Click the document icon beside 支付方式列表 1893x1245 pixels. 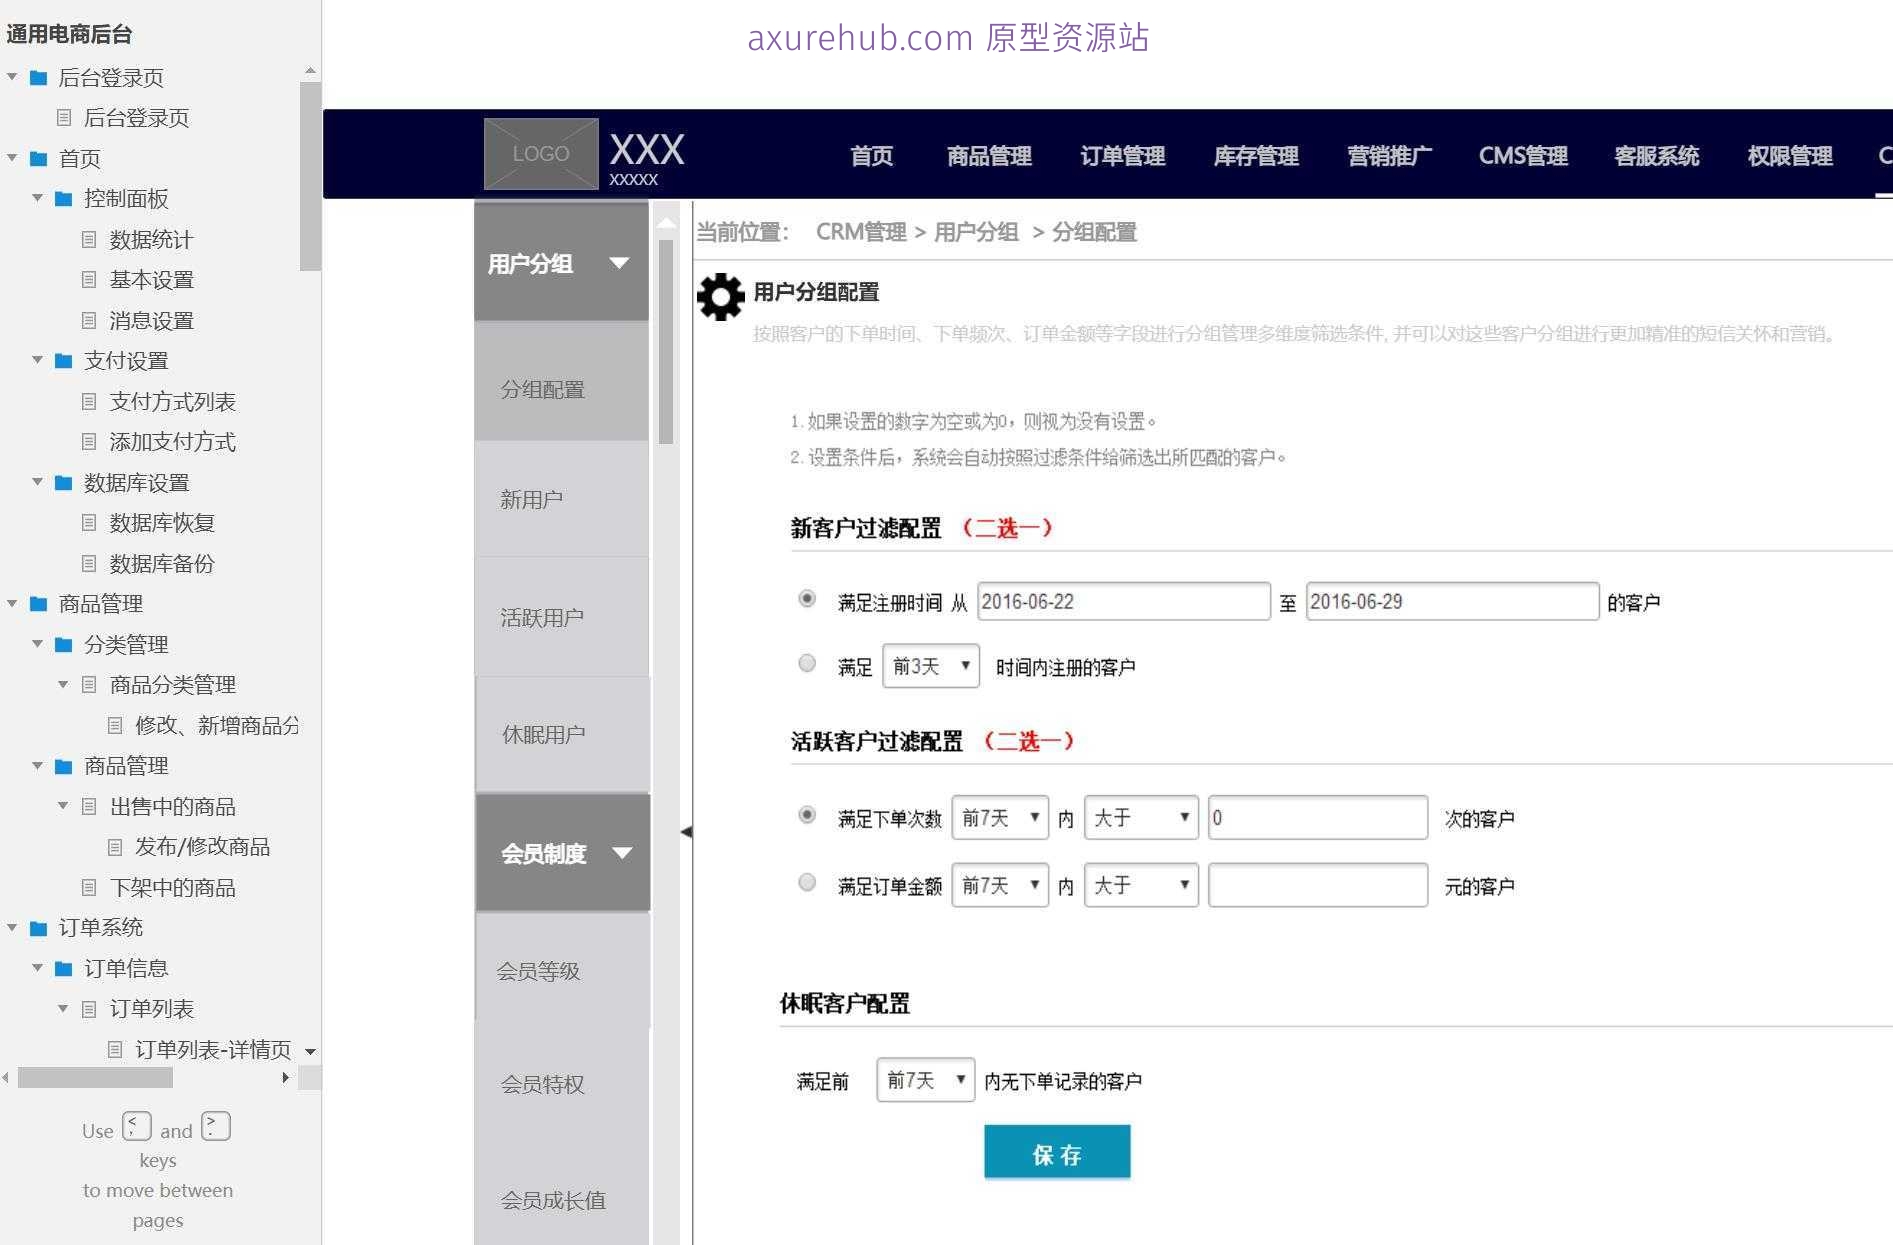(x=91, y=401)
